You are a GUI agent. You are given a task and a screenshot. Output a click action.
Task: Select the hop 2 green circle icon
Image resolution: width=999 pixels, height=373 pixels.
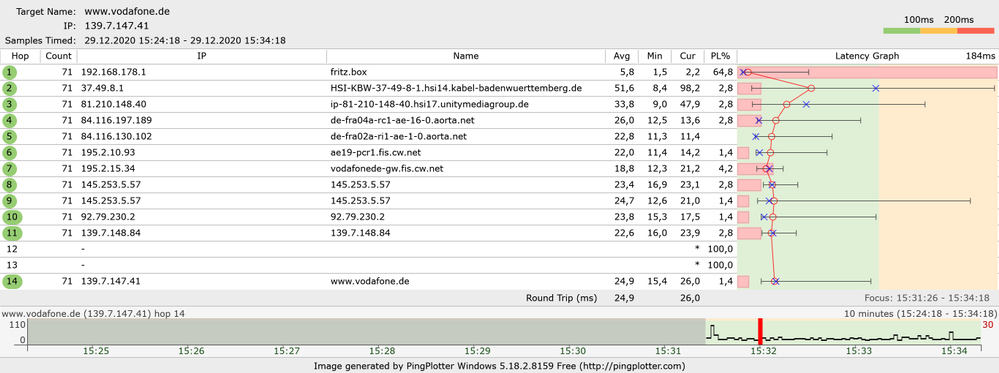(x=10, y=88)
